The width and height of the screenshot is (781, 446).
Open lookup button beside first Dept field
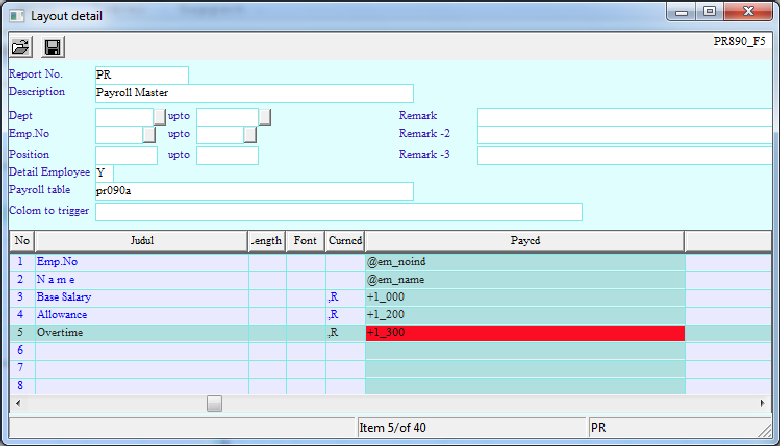point(159,117)
